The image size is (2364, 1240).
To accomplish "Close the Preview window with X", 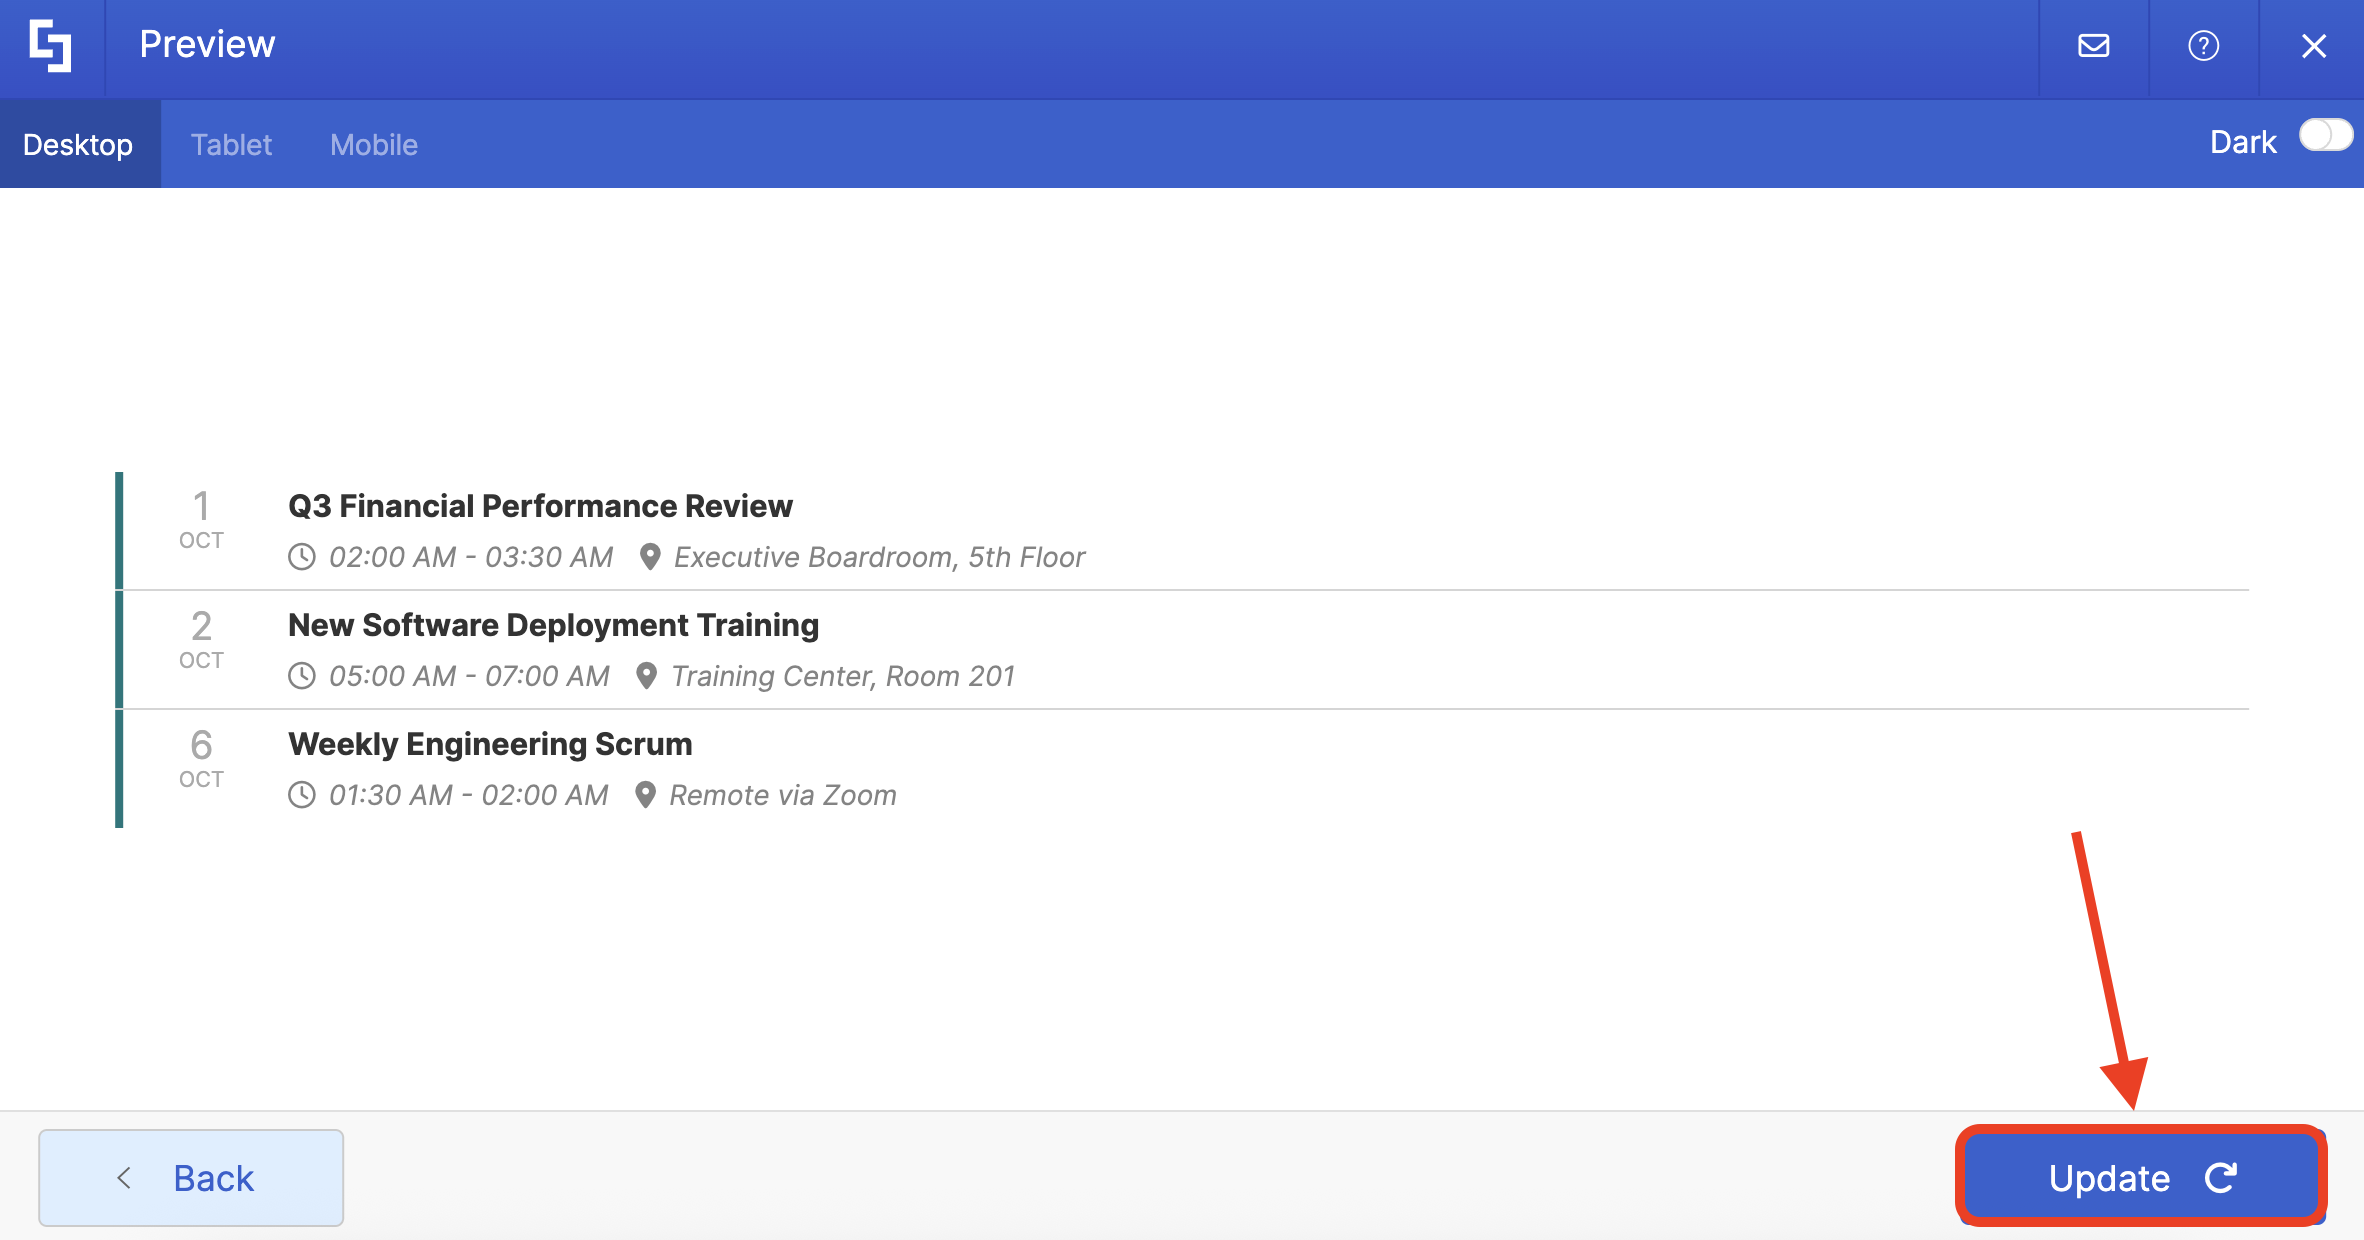I will click(2313, 46).
